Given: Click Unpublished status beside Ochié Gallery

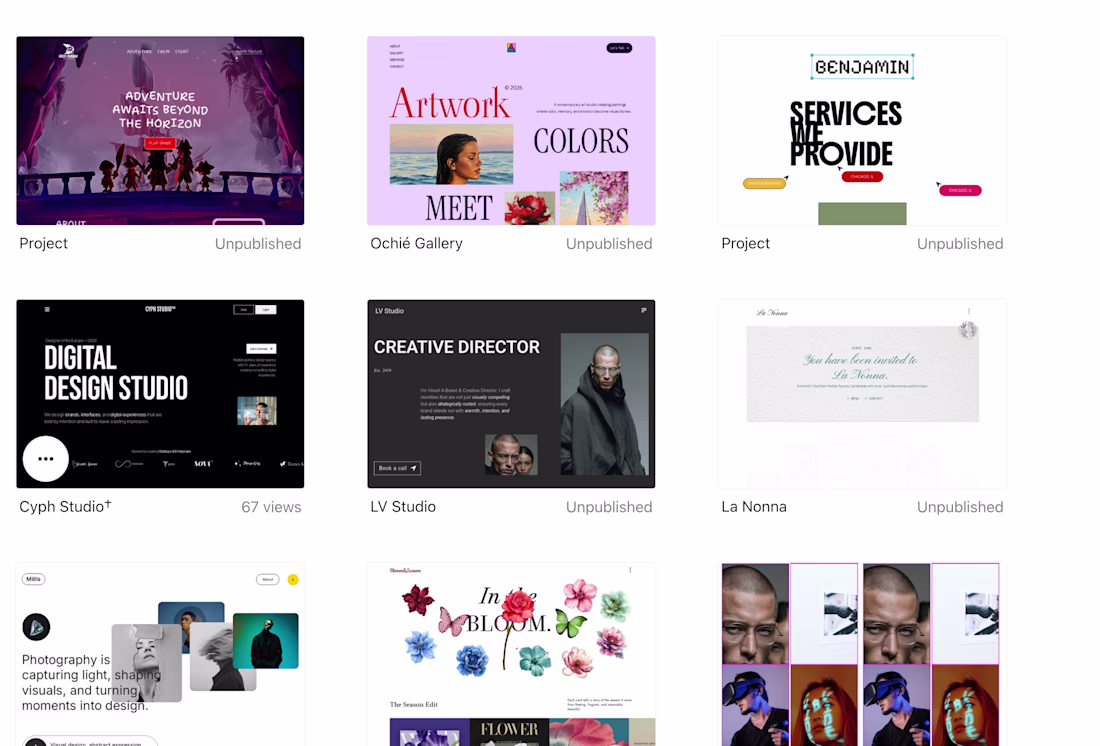Looking at the screenshot, I should [x=609, y=244].
